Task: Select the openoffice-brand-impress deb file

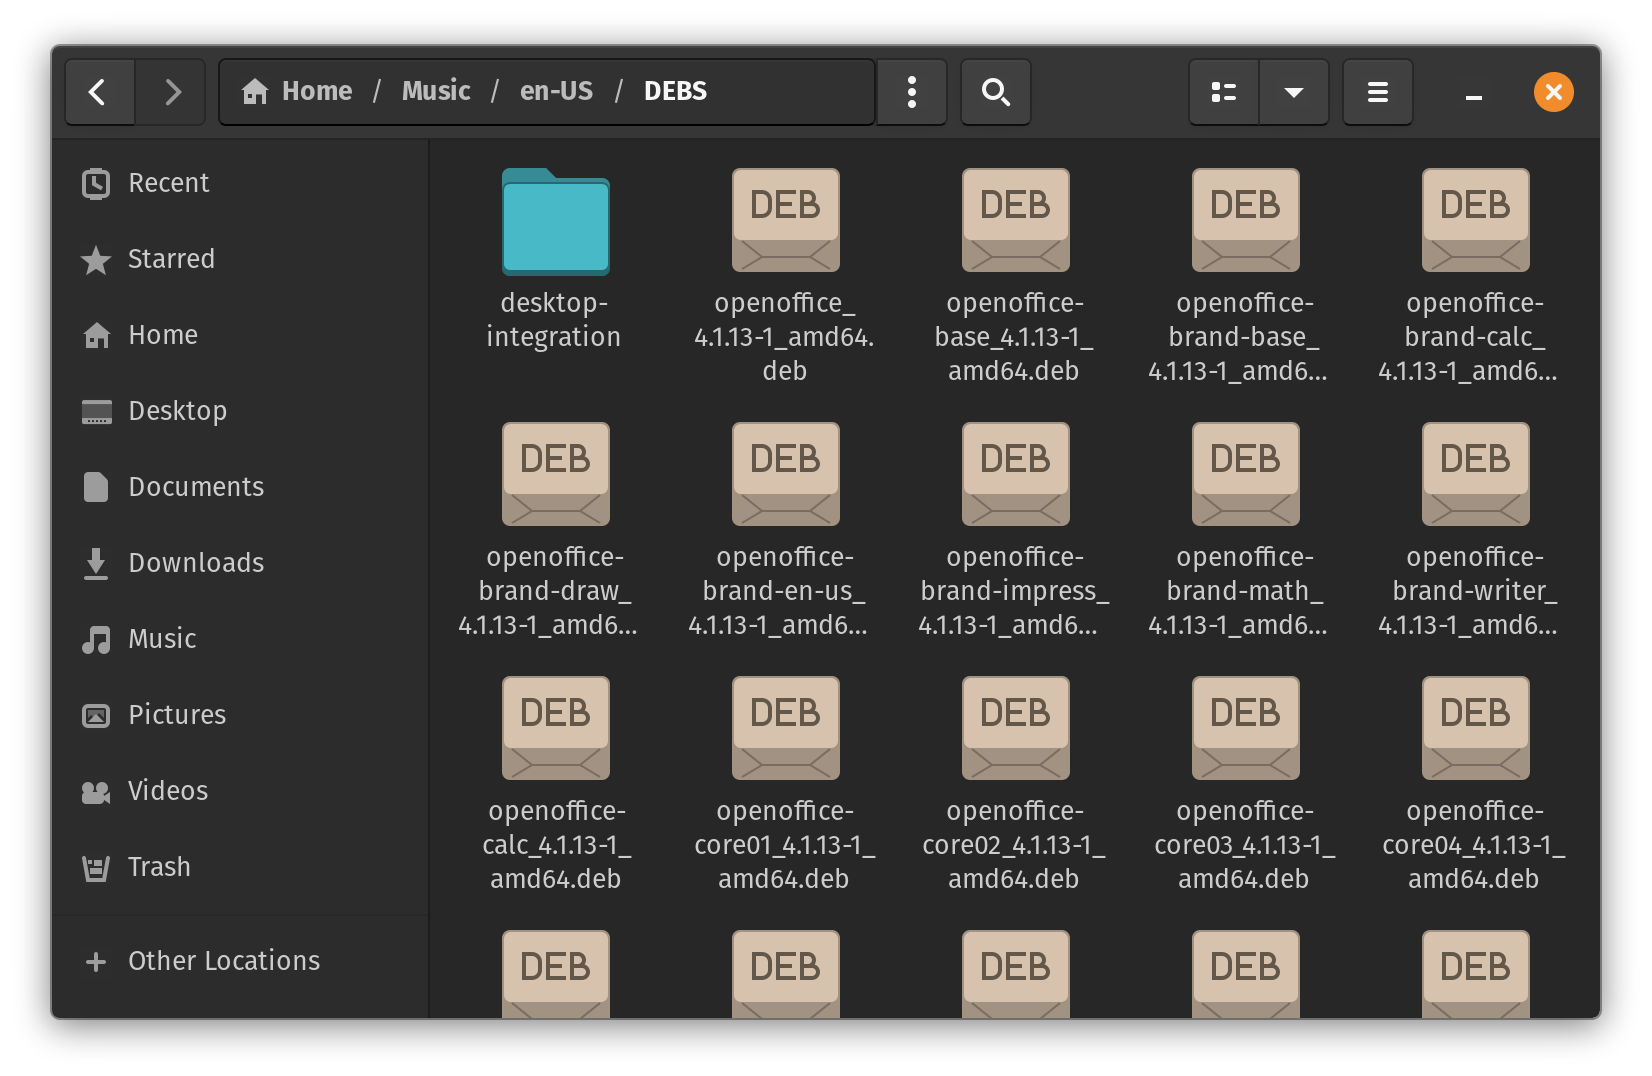Action: (x=1015, y=476)
